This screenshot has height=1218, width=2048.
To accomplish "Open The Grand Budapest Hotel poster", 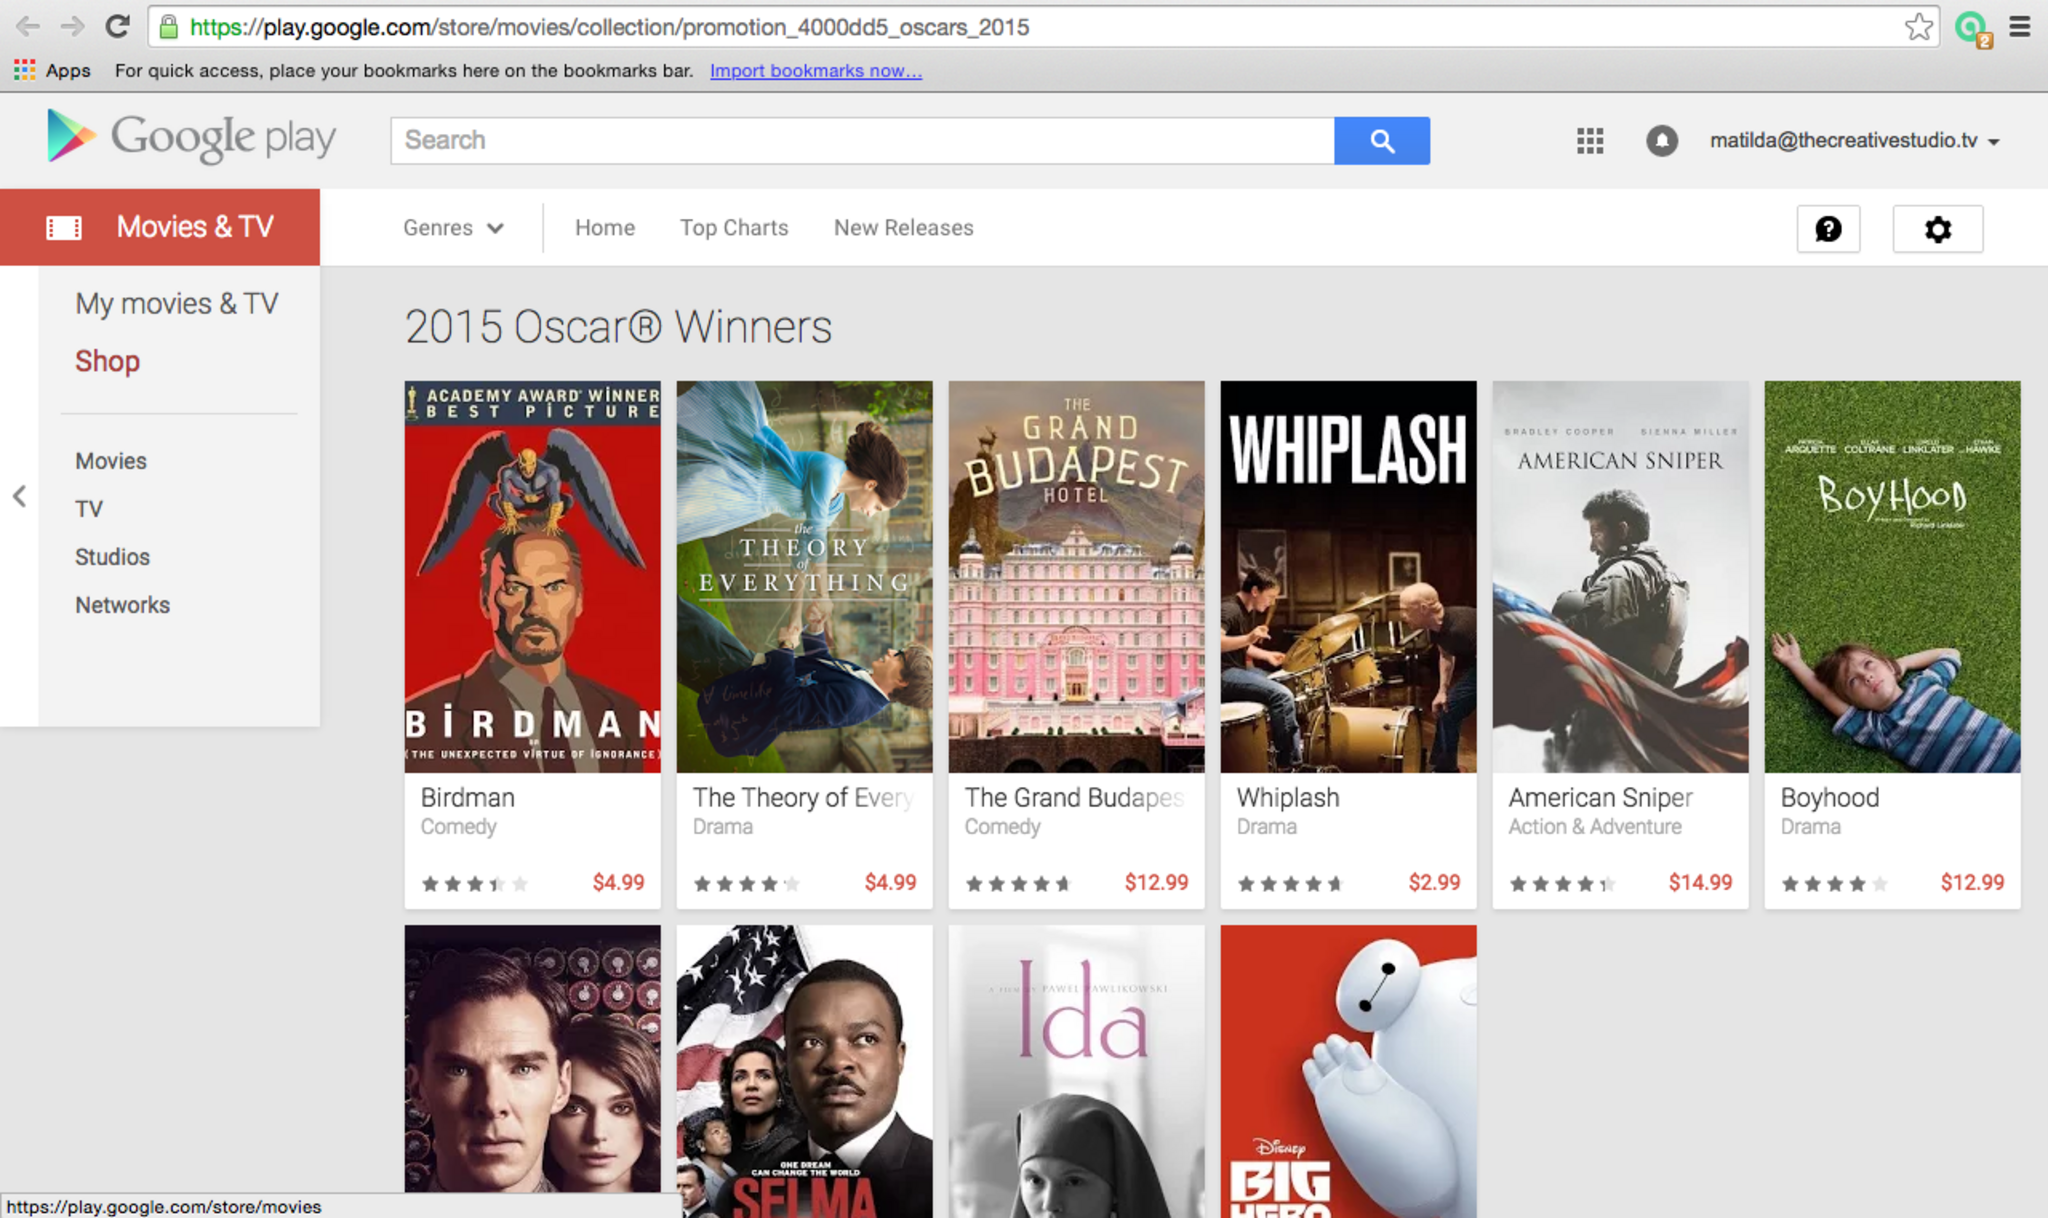I will point(1076,576).
